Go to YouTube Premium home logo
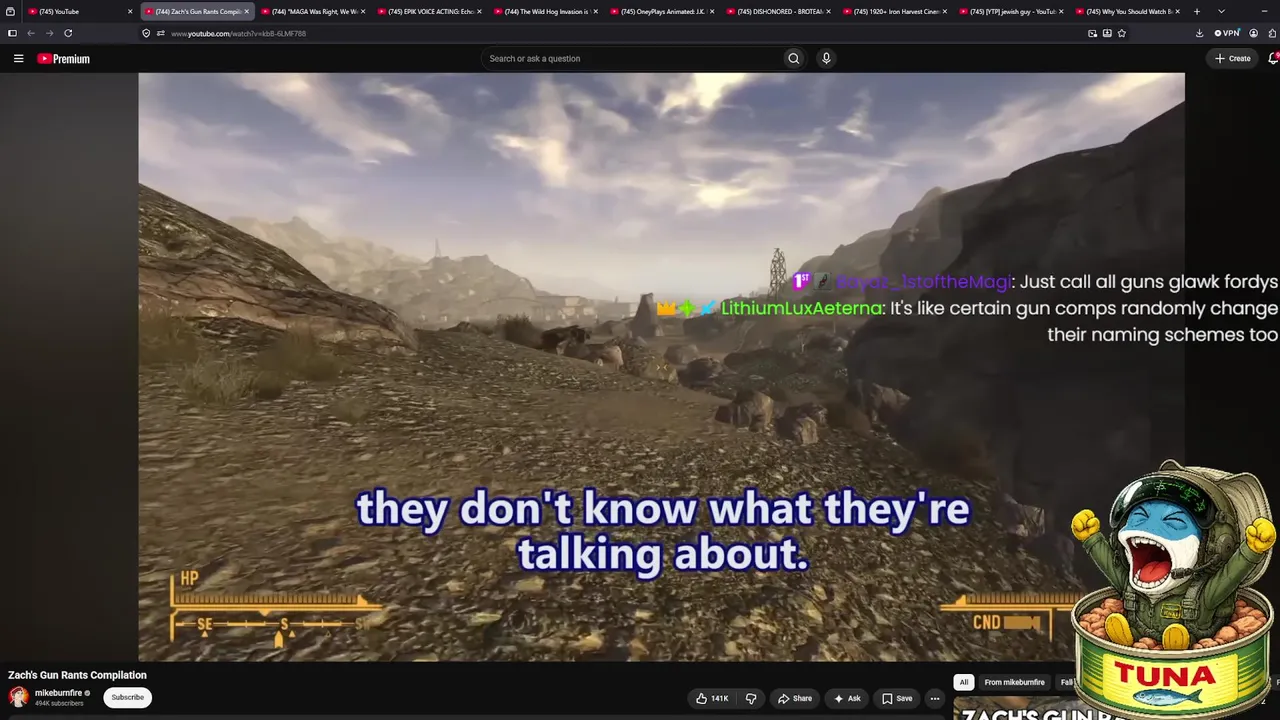 64,59
